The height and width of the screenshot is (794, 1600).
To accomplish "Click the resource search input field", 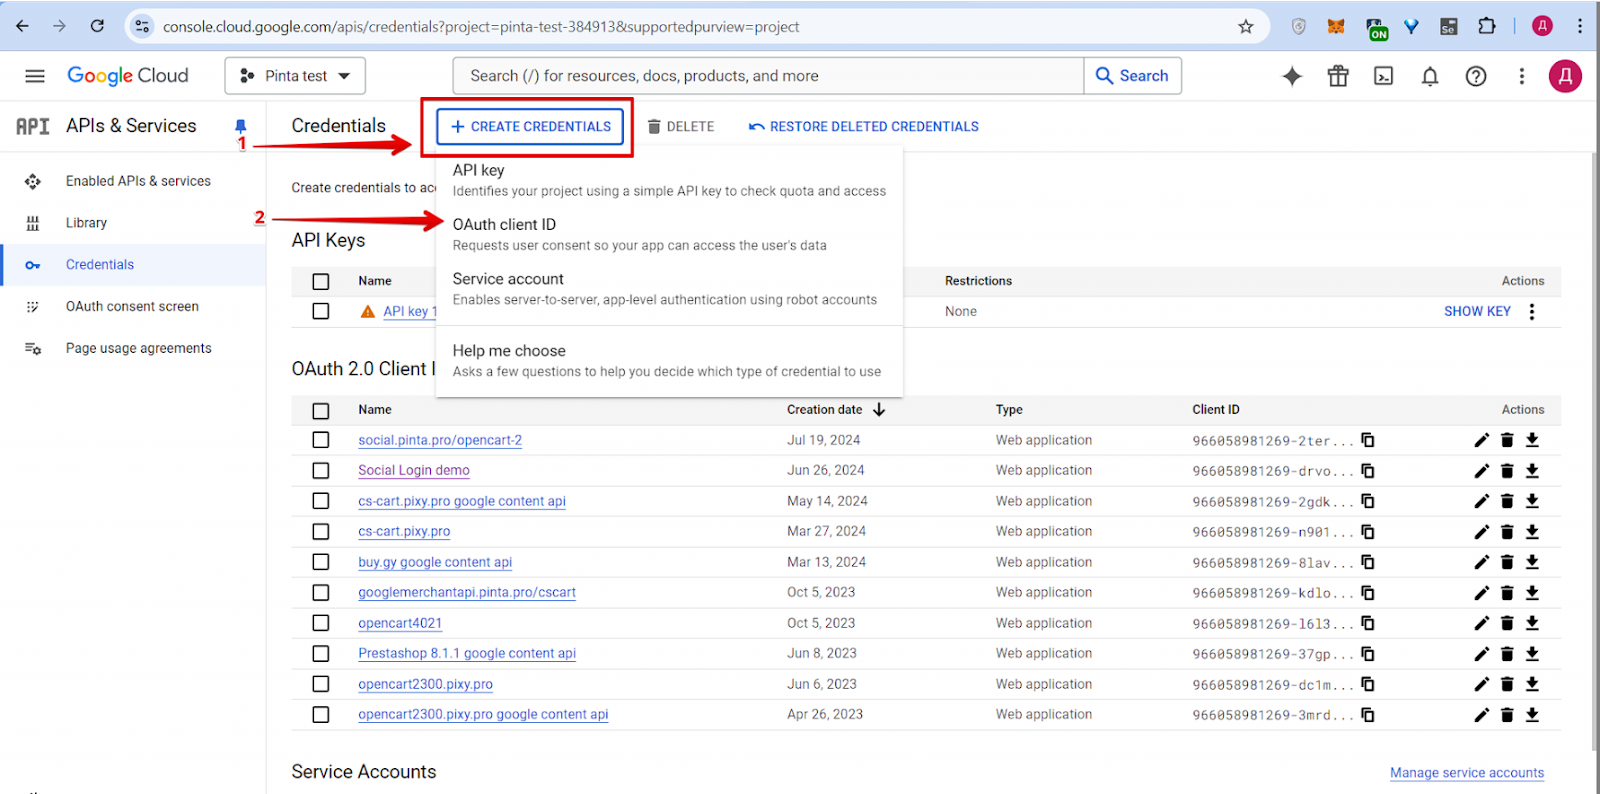I will (x=768, y=76).
